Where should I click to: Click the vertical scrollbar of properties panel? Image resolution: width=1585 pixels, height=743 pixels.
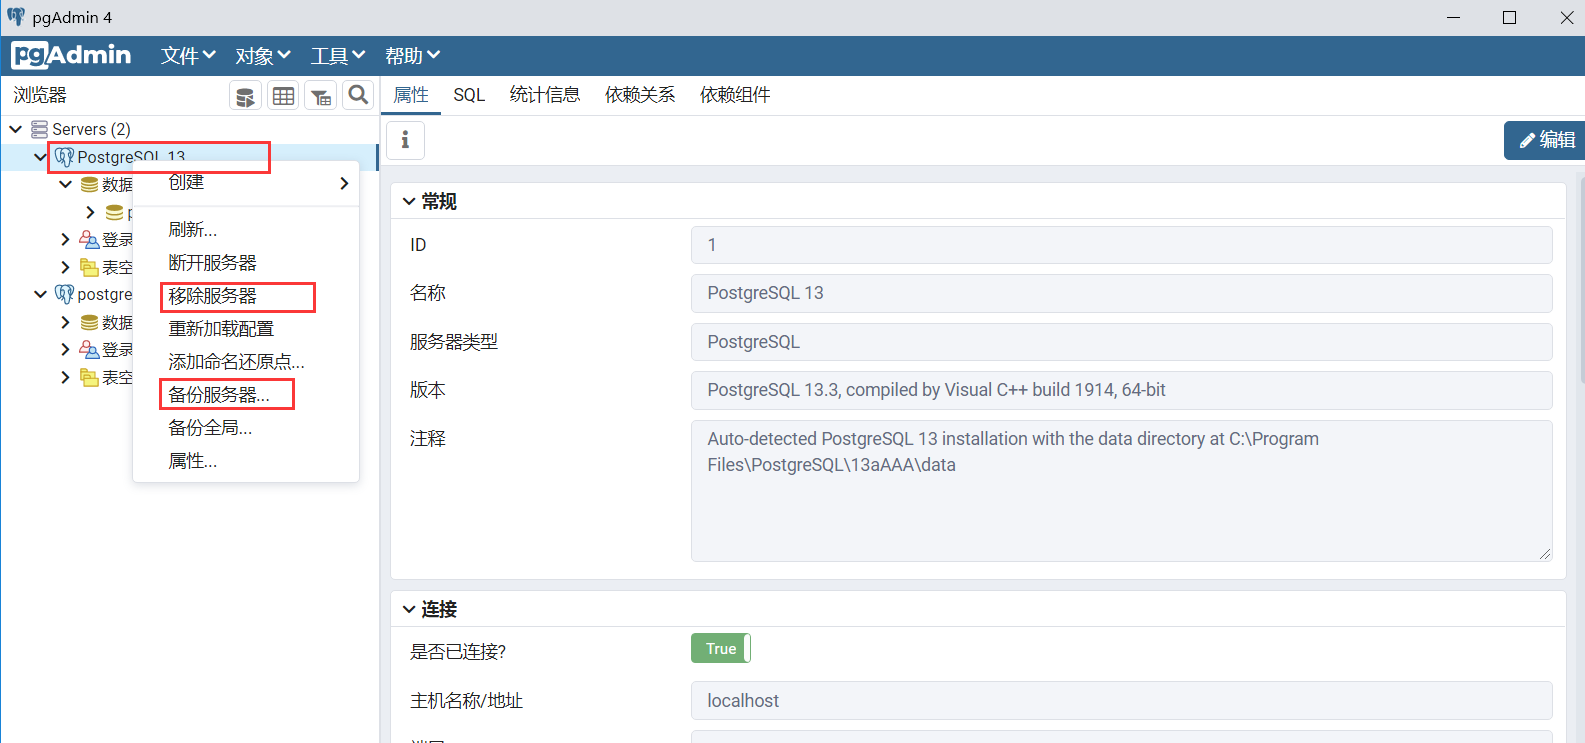1581,280
